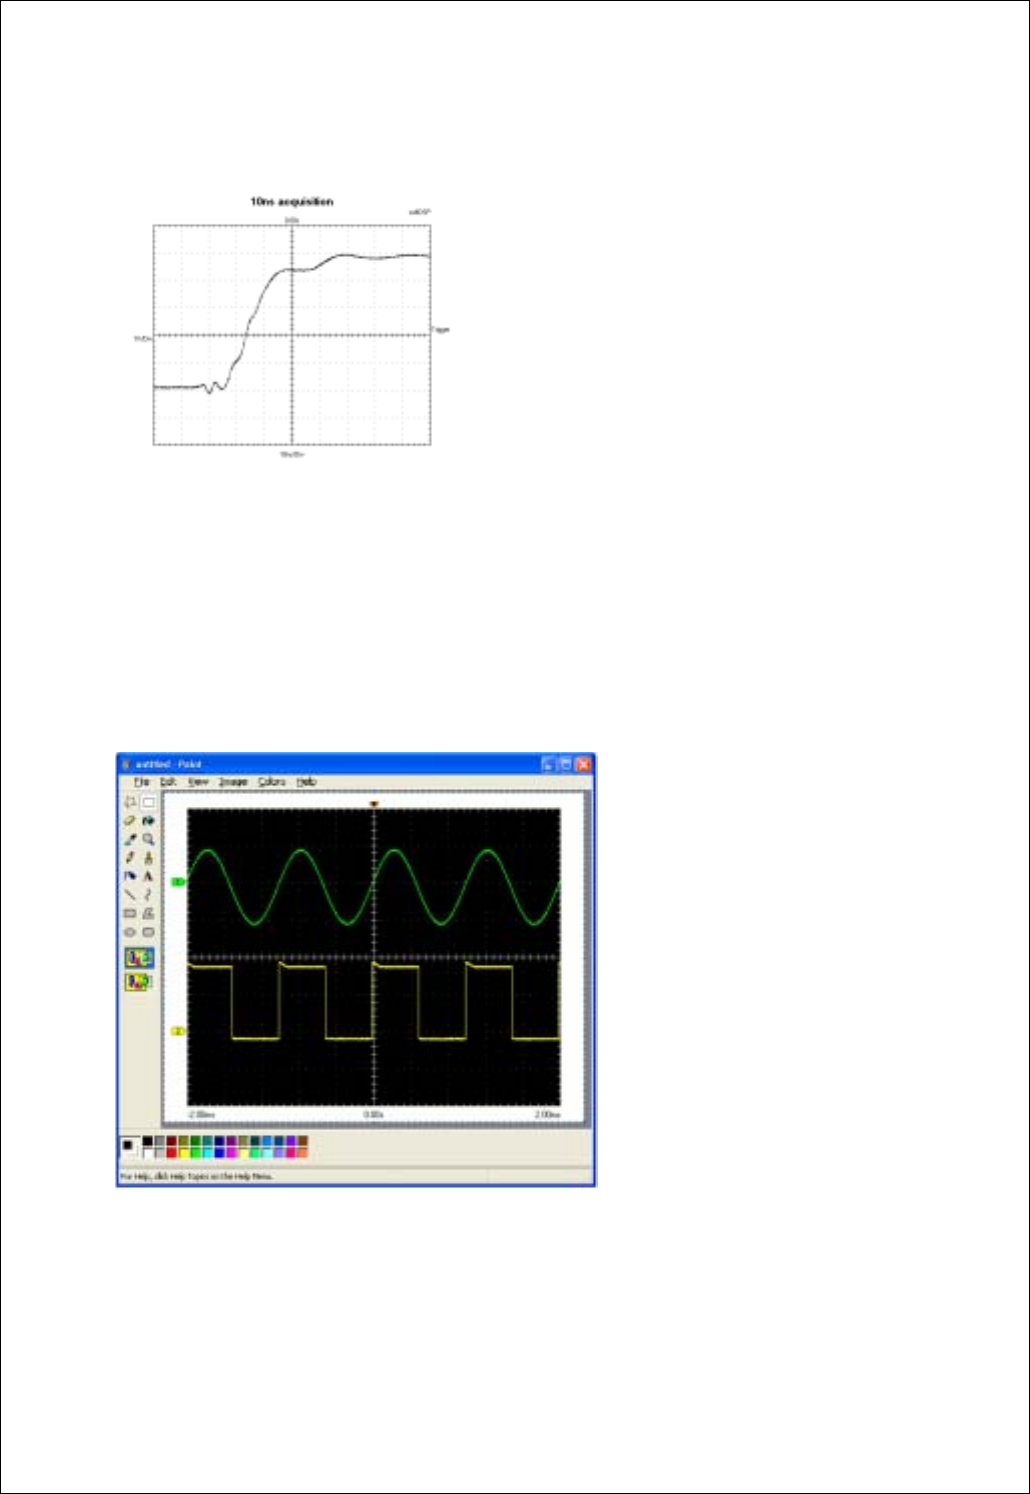
Task: Choose the Eraser tool in Paint
Action: point(130,821)
